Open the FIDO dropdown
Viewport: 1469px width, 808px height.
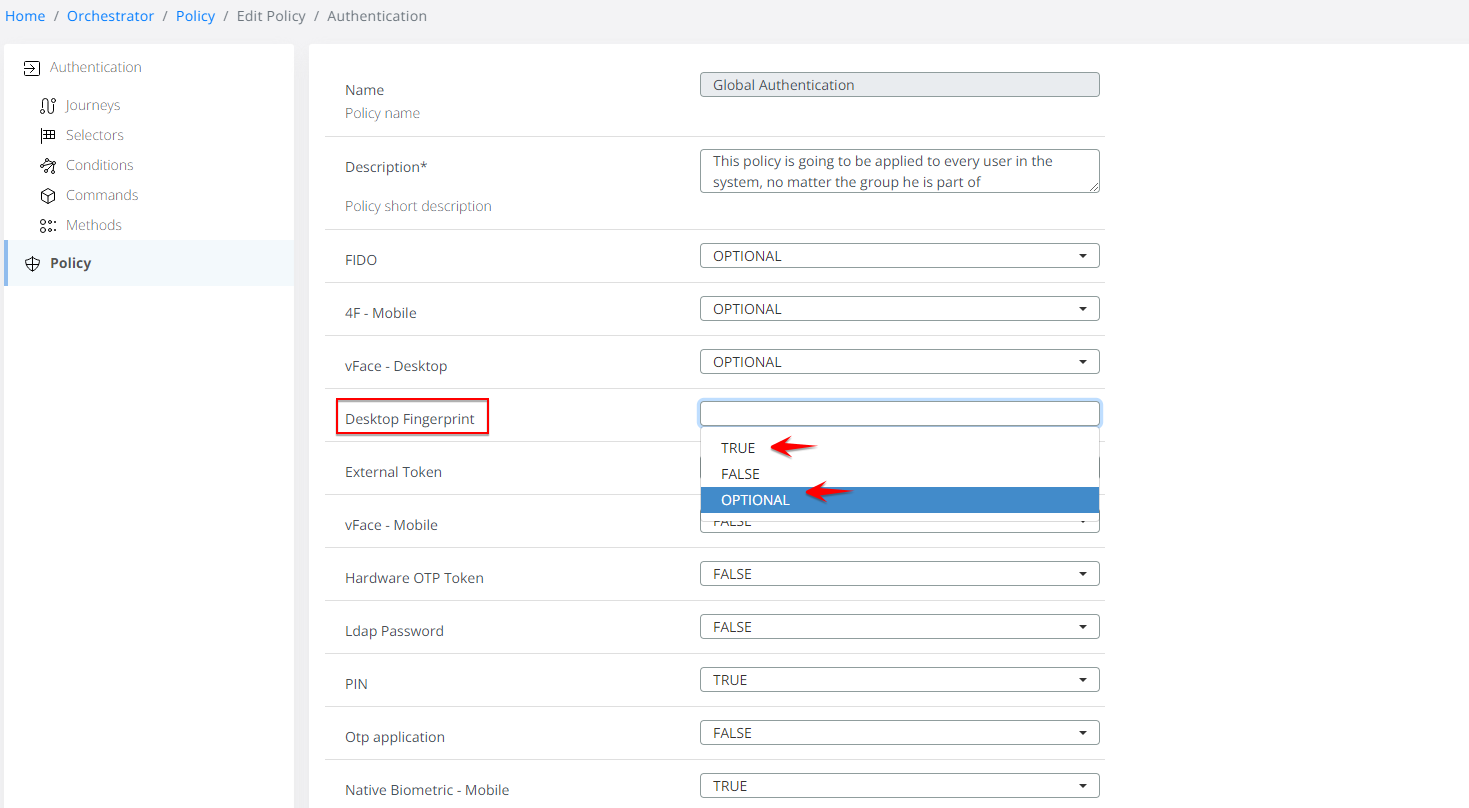pos(899,256)
